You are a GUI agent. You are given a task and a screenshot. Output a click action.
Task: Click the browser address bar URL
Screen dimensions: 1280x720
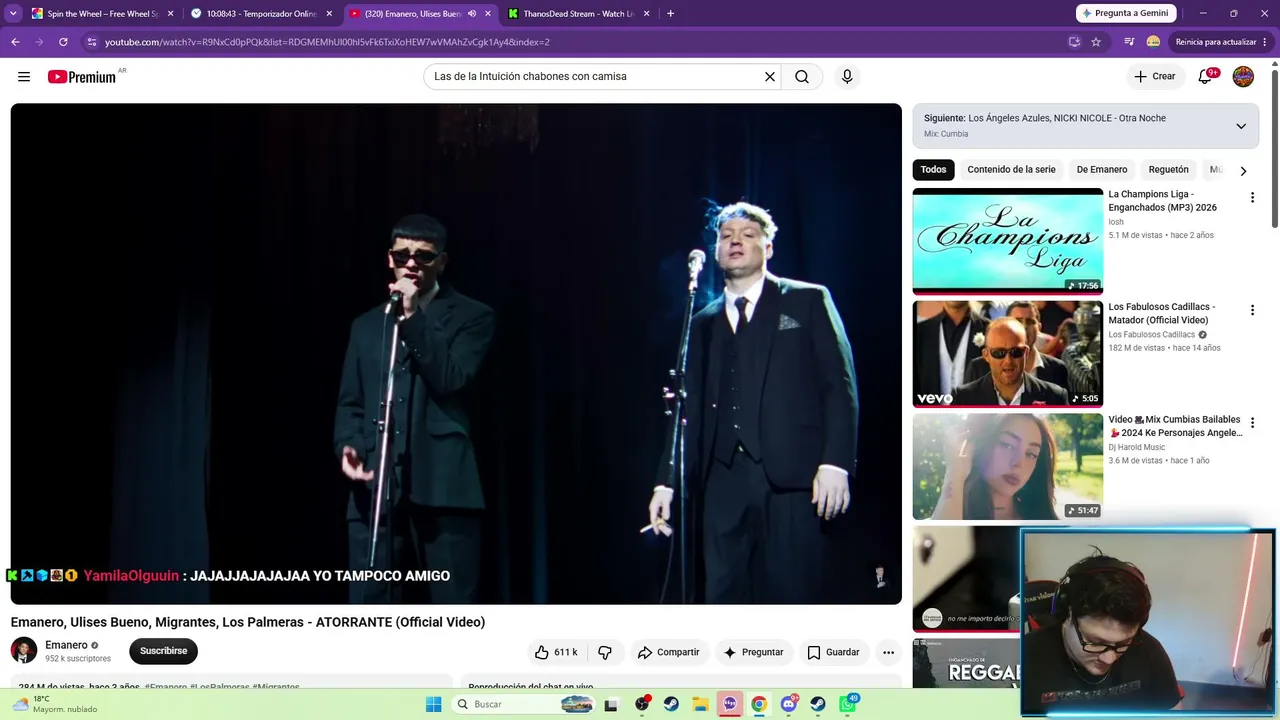click(327, 42)
